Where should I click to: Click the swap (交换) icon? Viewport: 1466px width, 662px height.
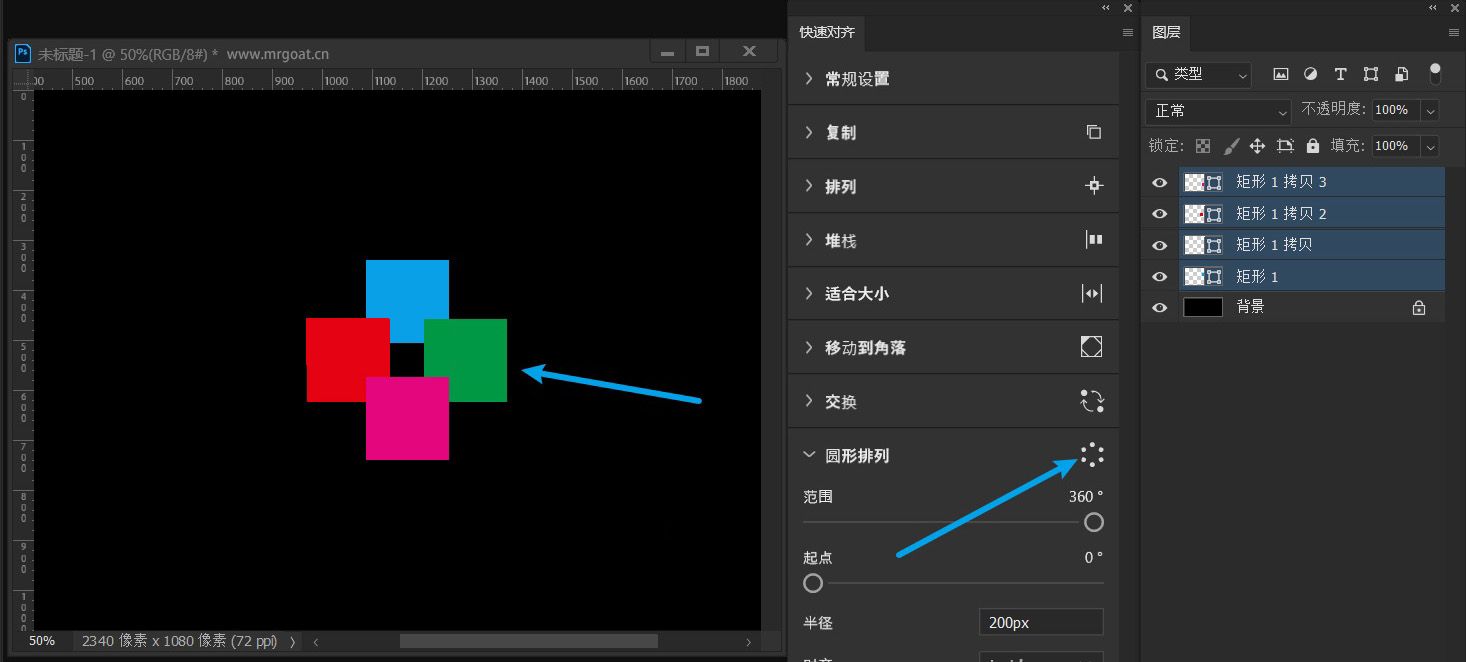point(1092,401)
